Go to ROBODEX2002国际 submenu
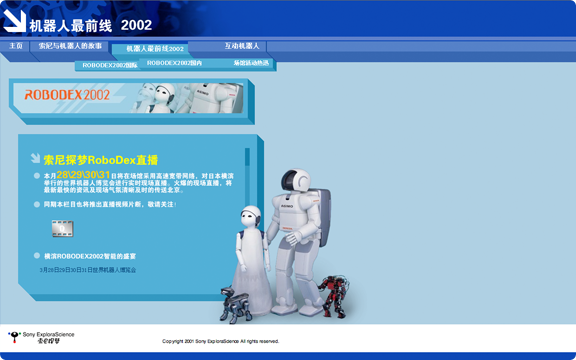The height and width of the screenshot is (360, 576). pos(110,65)
